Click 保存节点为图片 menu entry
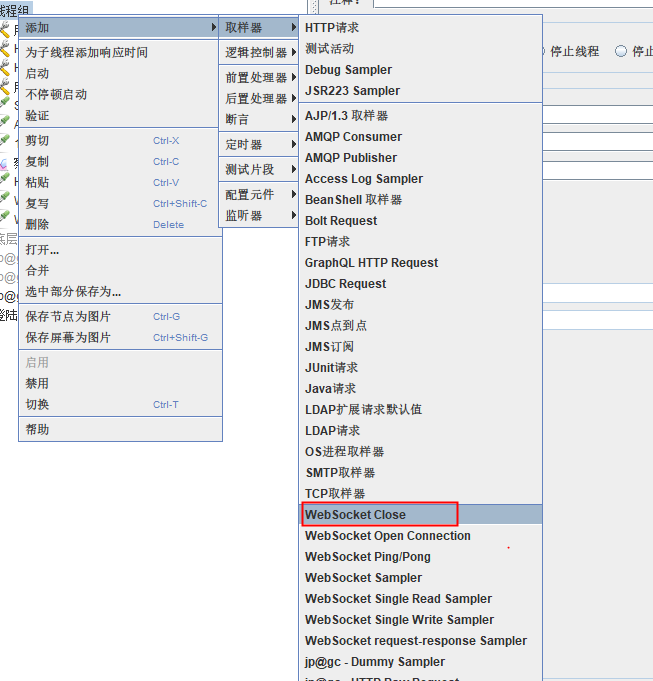 tap(68, 317)
